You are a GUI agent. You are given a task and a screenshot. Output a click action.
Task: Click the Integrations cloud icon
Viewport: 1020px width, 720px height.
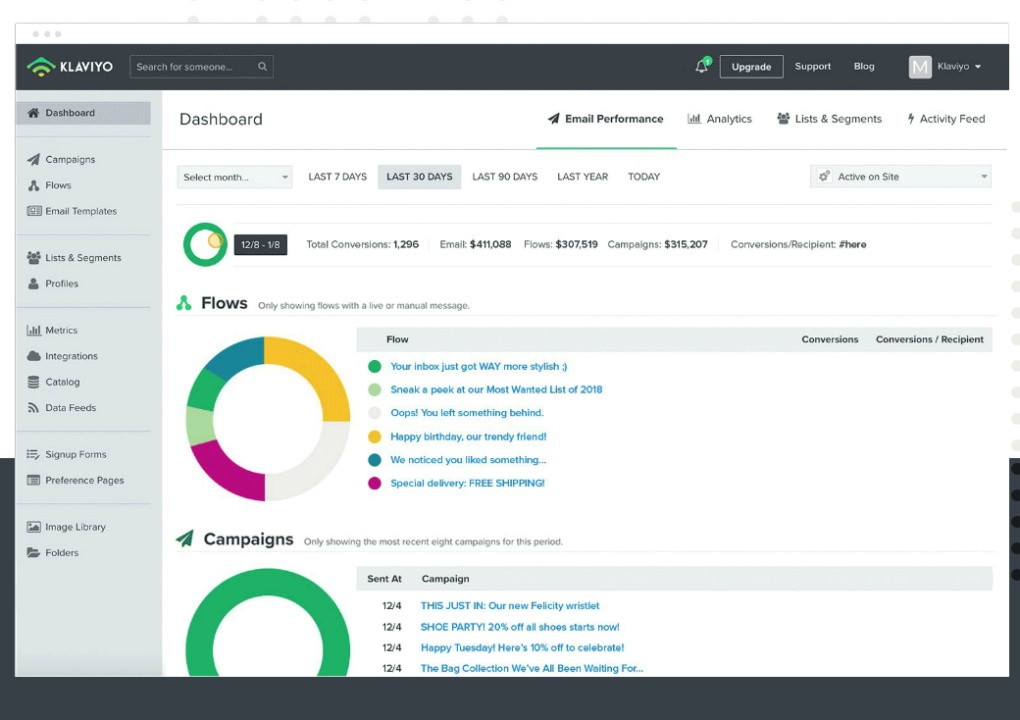click(x=34, y=357)
